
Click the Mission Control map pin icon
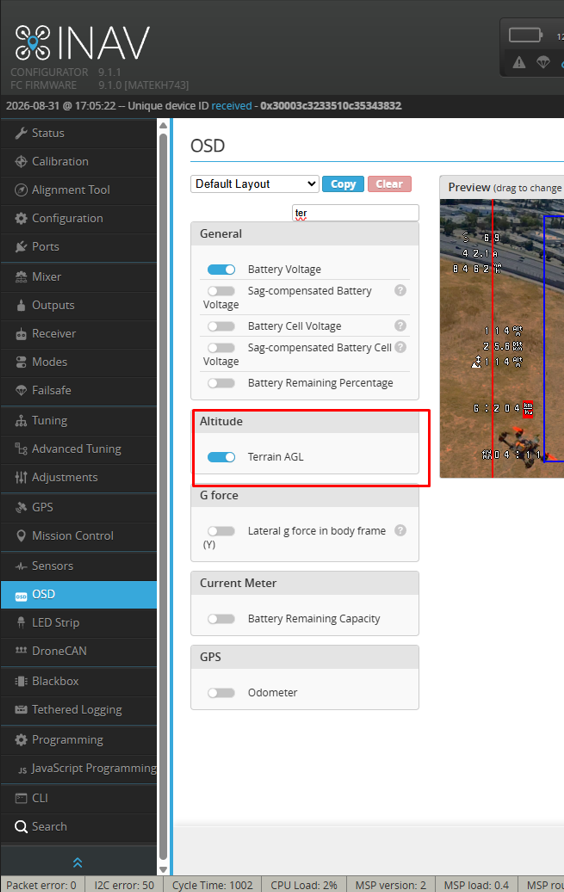[x=21, y=536]
